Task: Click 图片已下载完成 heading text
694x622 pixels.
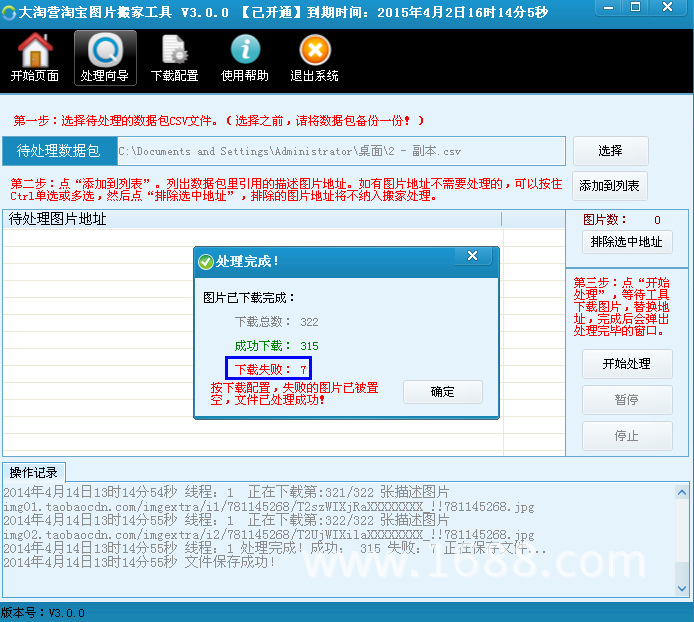Action: [249, 298]
